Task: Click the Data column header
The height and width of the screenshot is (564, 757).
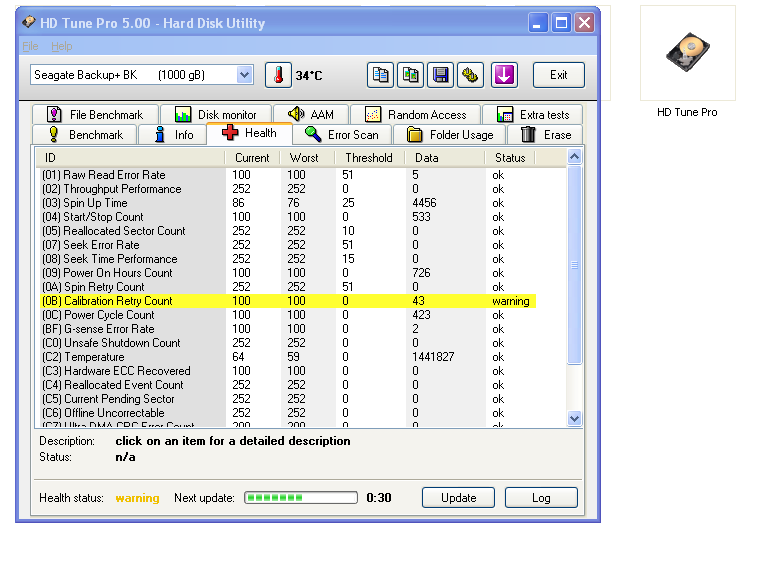Action: 444,158
